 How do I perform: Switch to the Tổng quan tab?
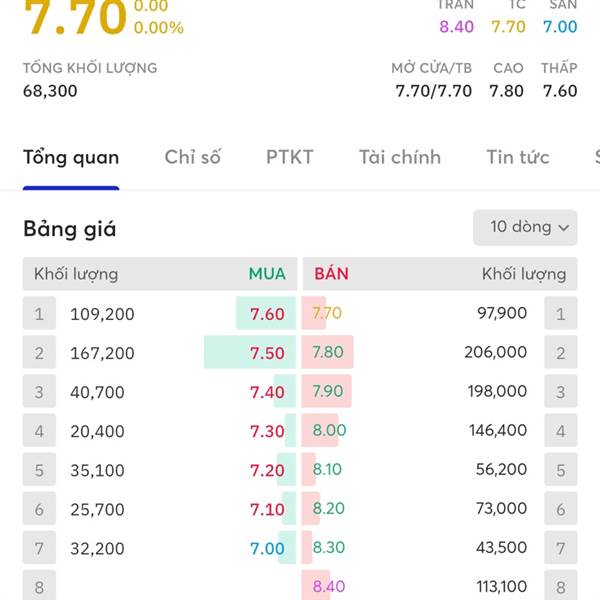click(x=71, y=157)
